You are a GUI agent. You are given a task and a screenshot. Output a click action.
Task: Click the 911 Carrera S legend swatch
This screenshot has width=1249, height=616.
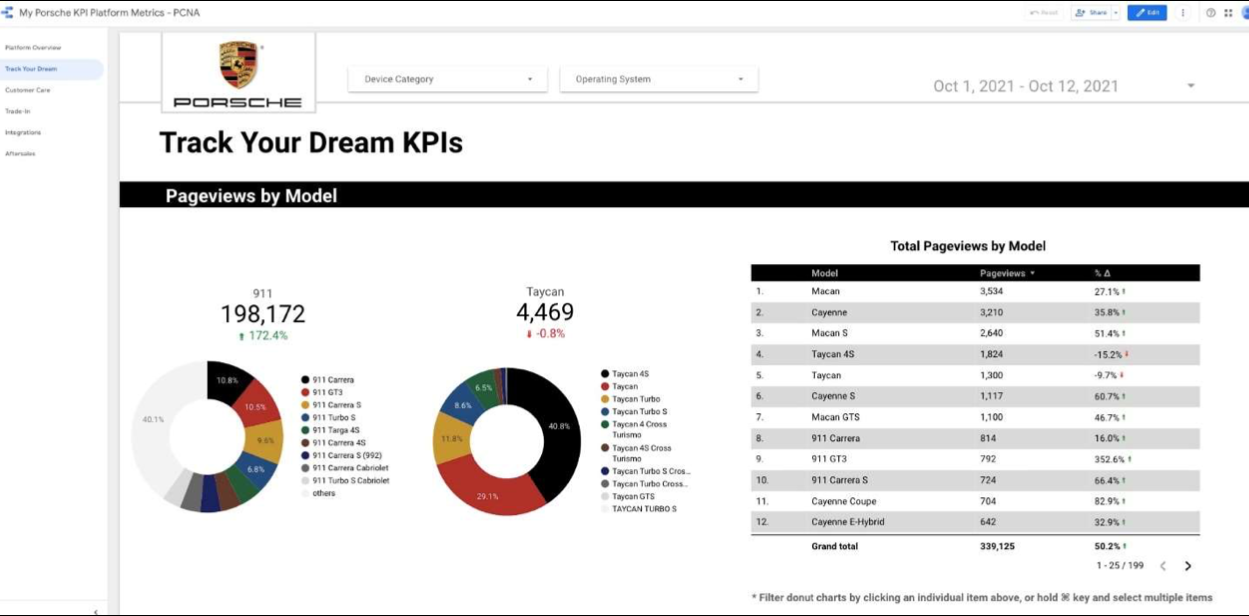304,405
